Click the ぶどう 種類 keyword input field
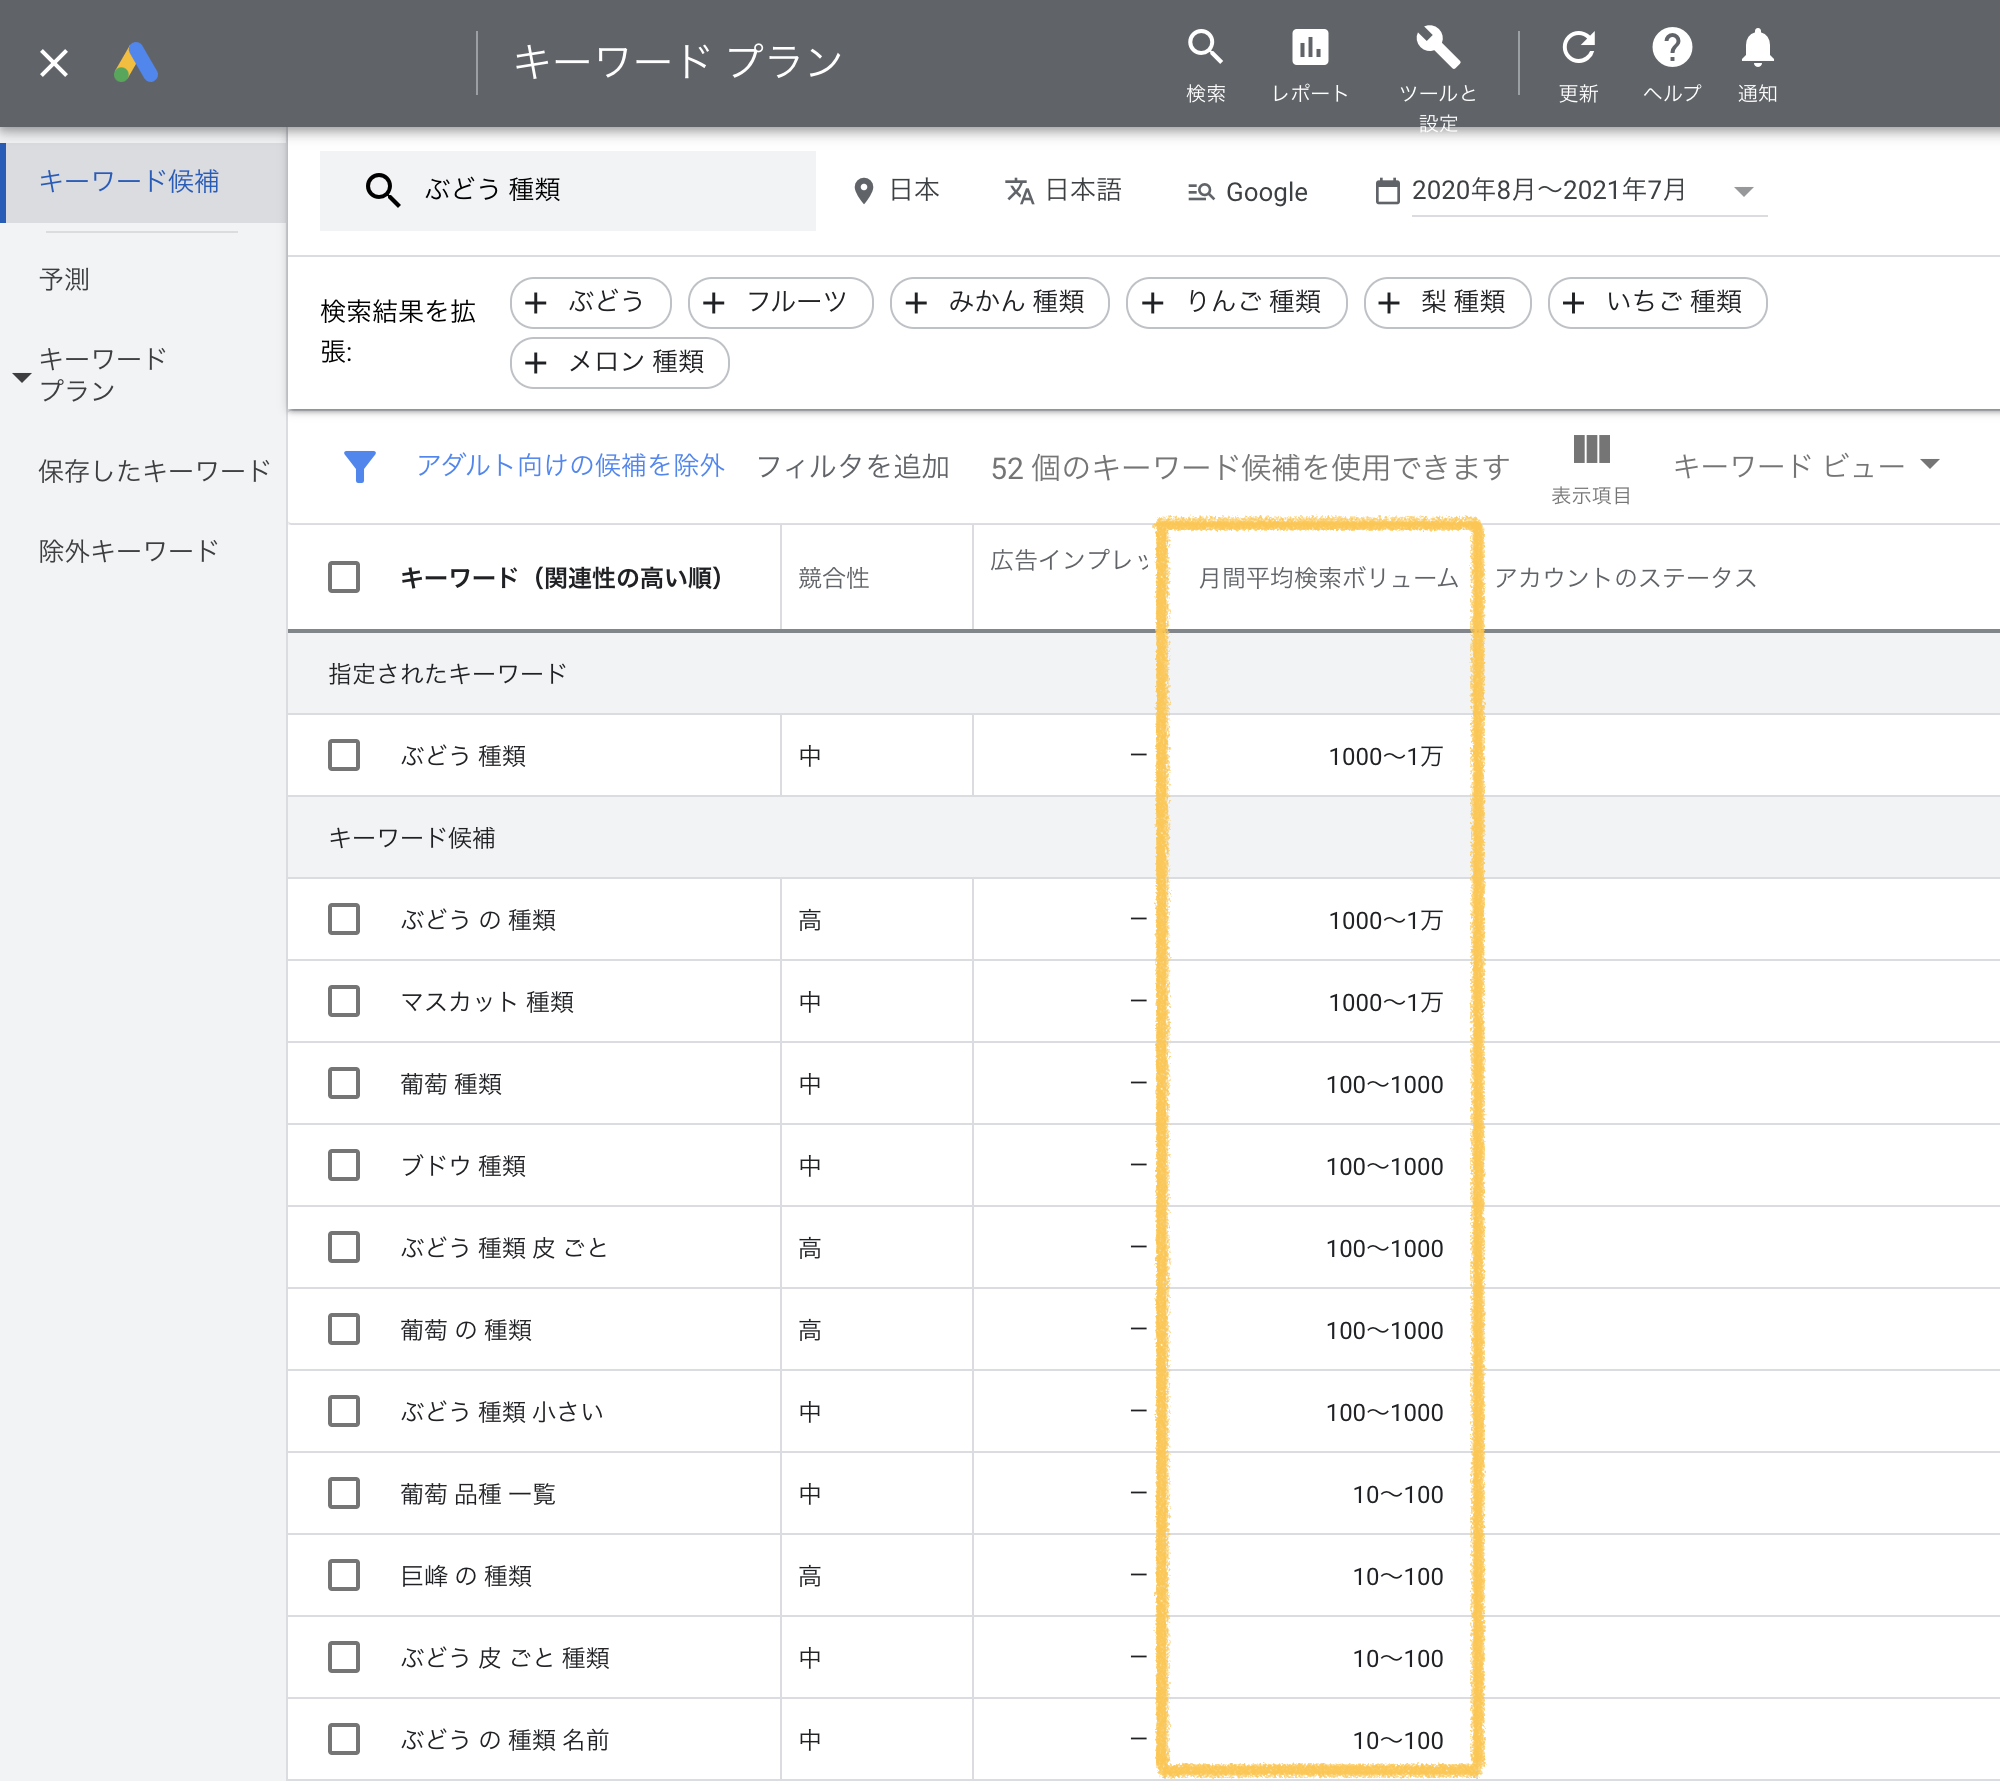 tap(568, 190)
